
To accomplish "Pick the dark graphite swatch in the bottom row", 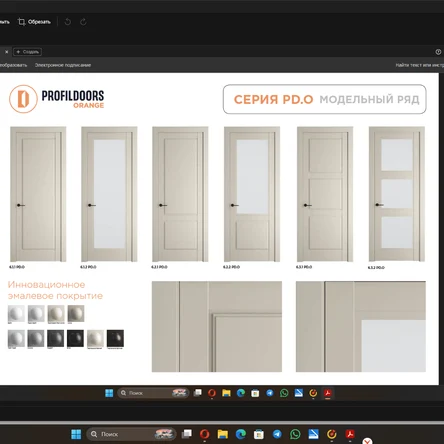I will point(56,338).
